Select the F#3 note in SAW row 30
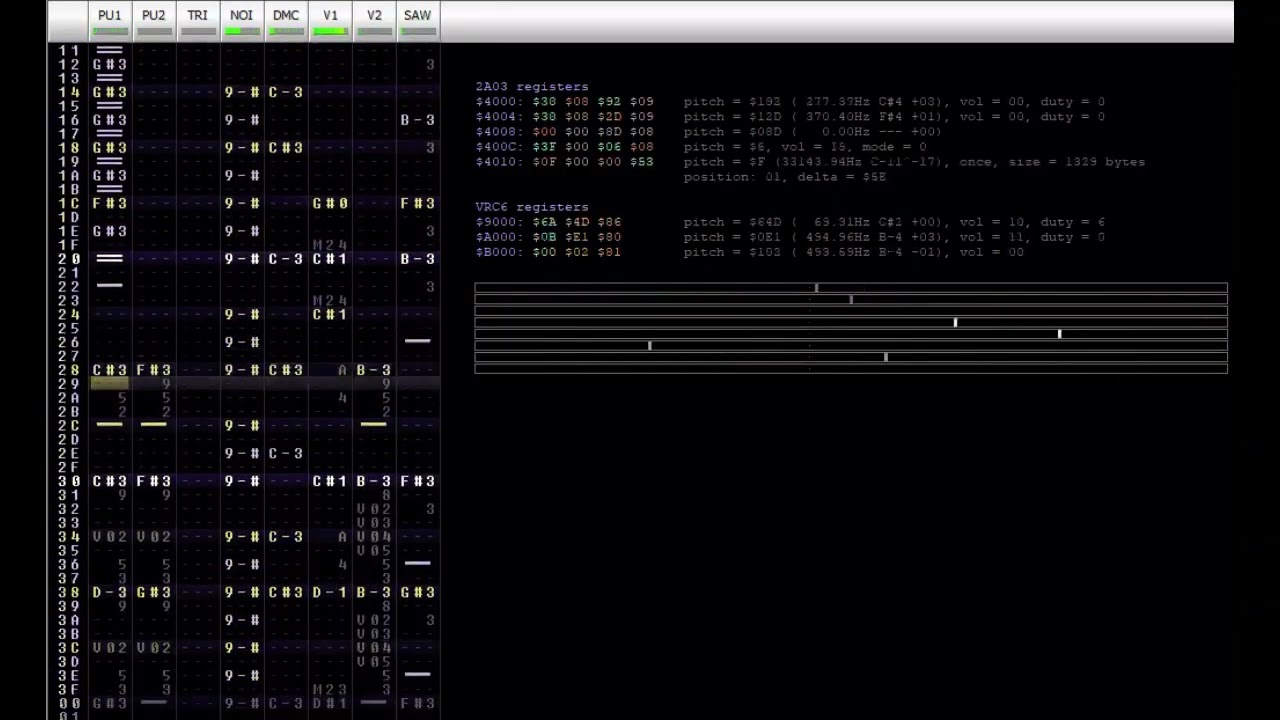This screenshot has width=1280, height=720. [418, 481]
